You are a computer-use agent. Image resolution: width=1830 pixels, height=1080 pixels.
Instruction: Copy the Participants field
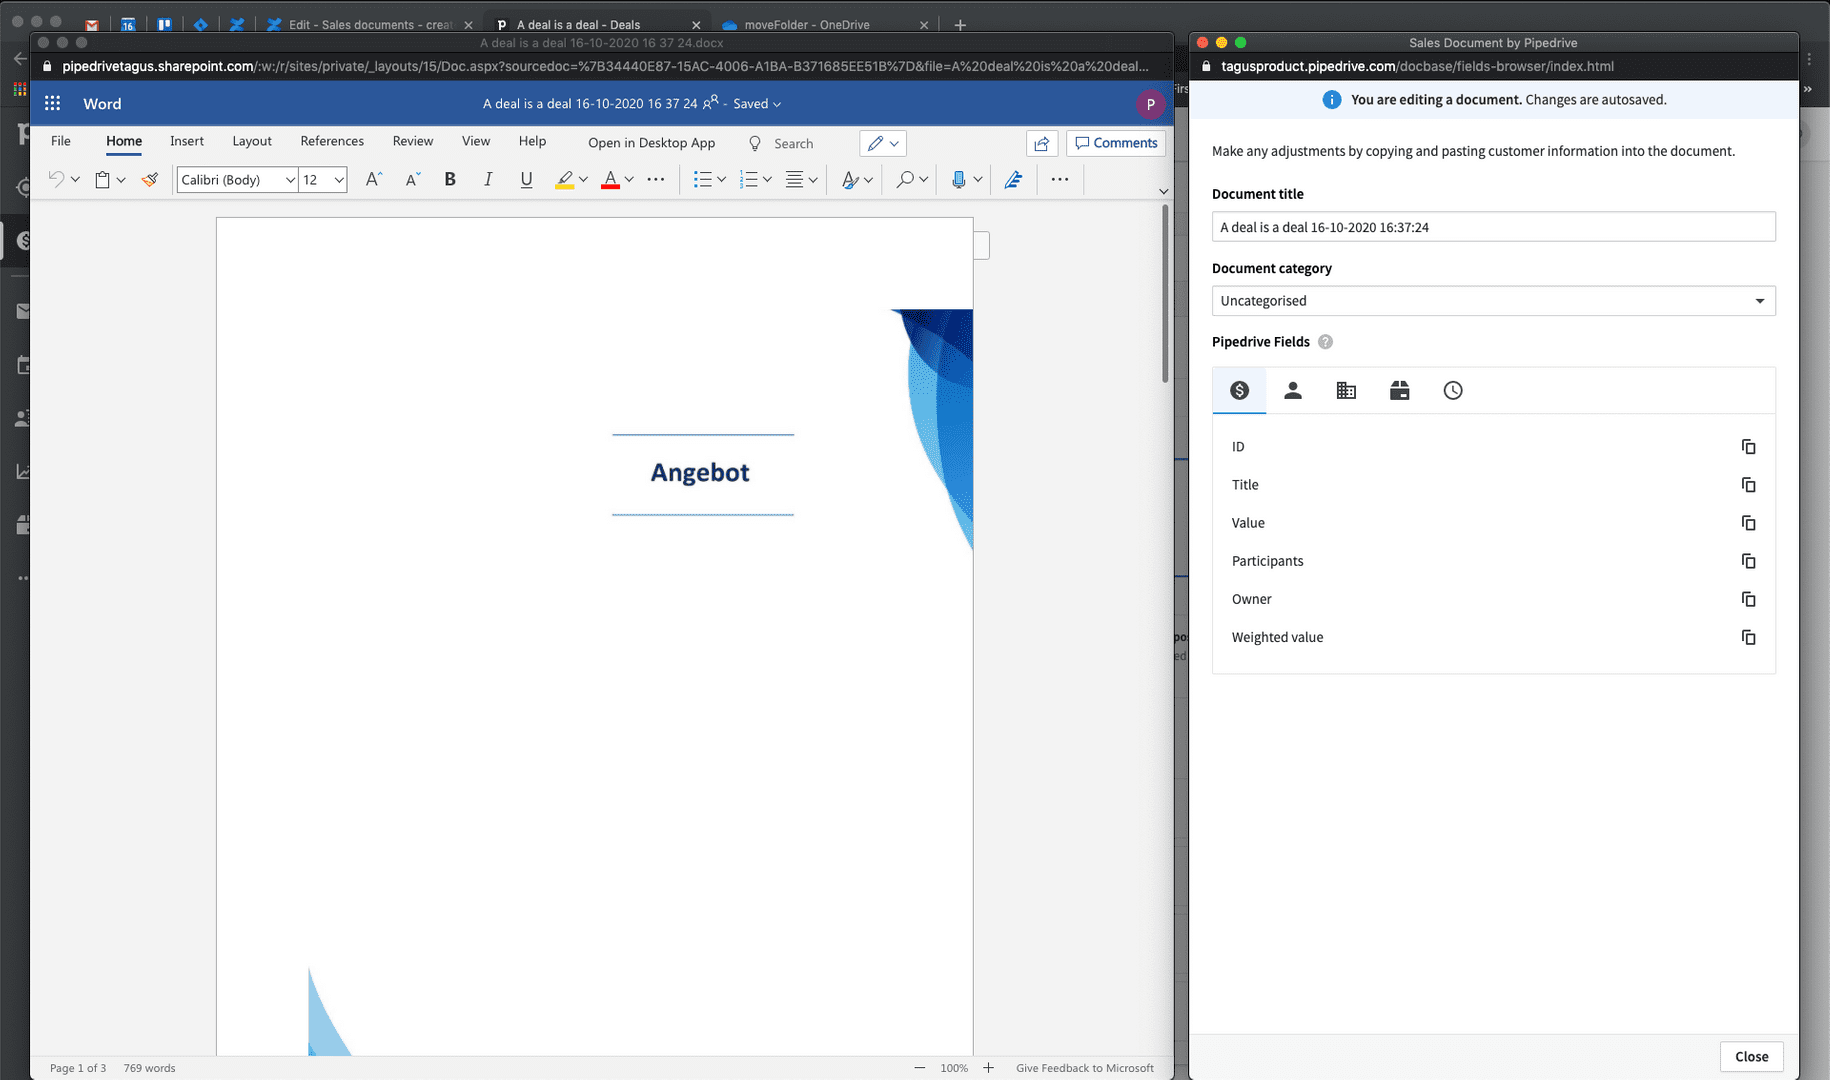coord(1748,561)
